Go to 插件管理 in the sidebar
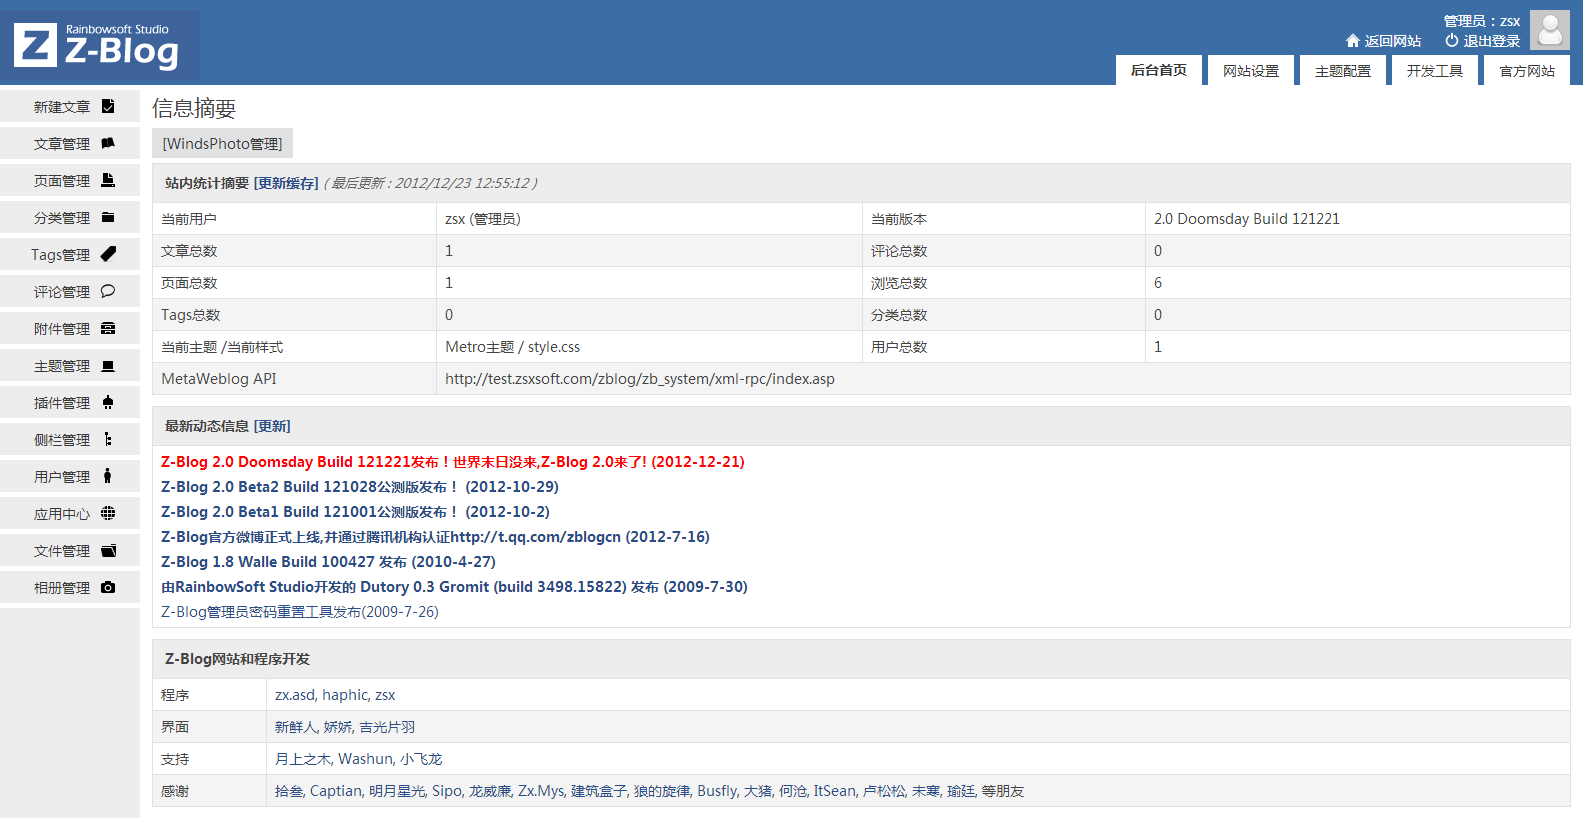The width and height of the screenshot is (1583, 818). click(70, 403)
